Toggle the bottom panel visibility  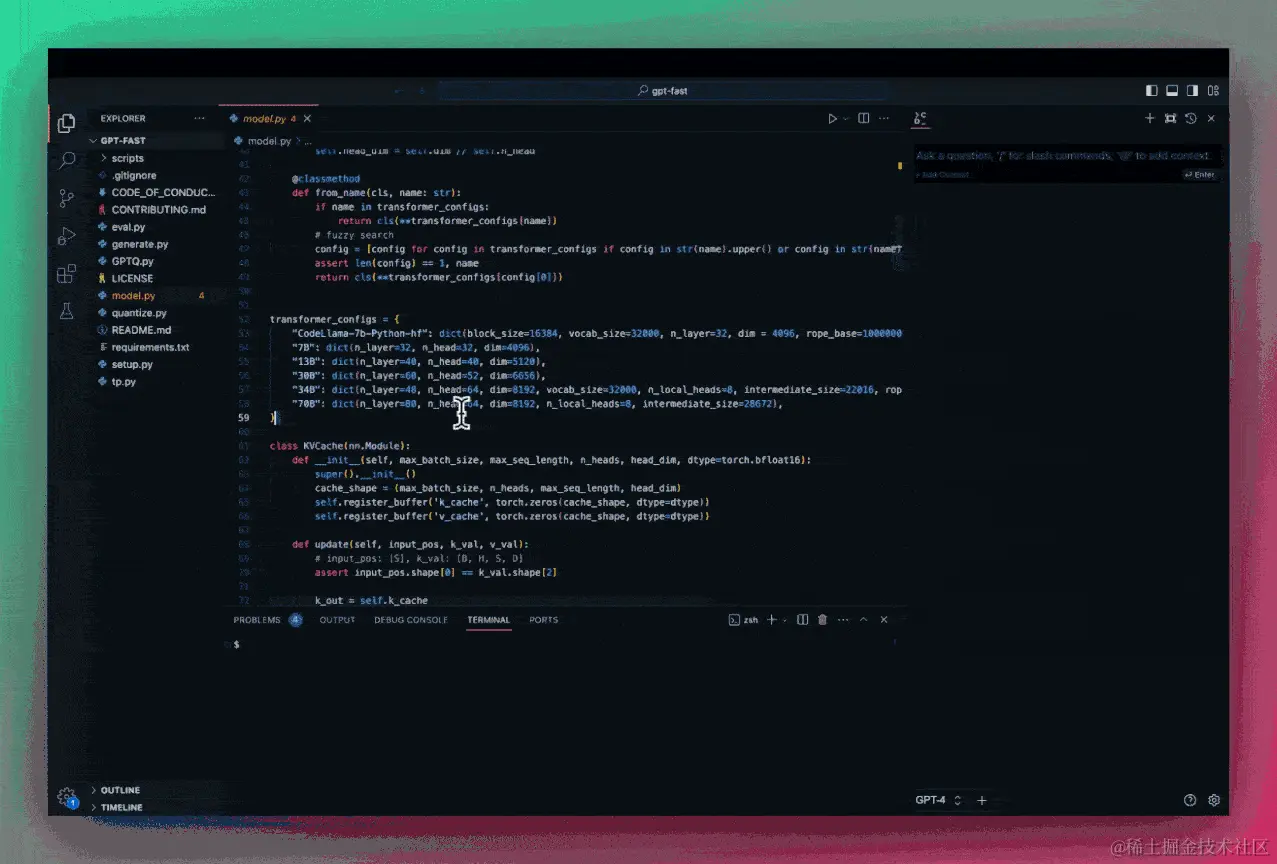click(1172, 90)
